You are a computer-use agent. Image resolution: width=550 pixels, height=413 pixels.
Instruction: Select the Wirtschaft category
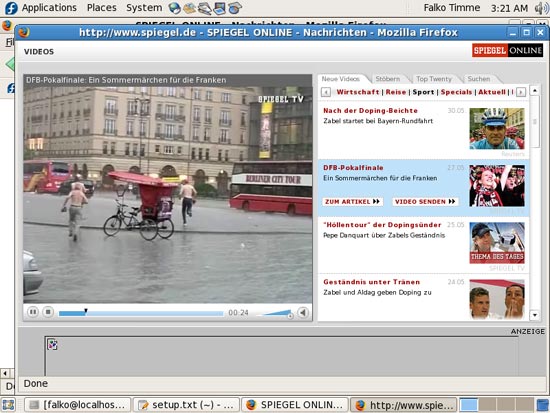click(x=358, y=92)
